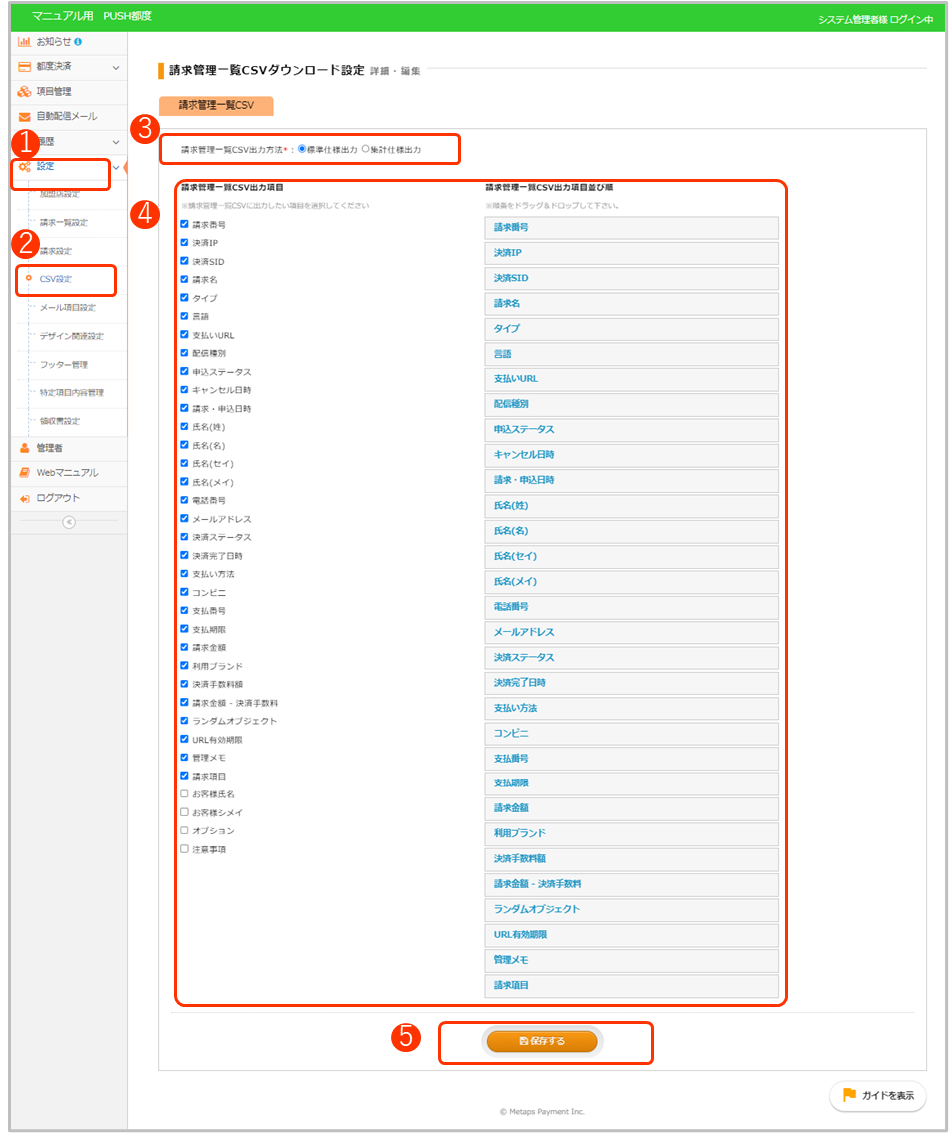Click the 管理者 user icon
Image resolution: width=949 pixels, height=1133 pixels.
pos(25,448)
